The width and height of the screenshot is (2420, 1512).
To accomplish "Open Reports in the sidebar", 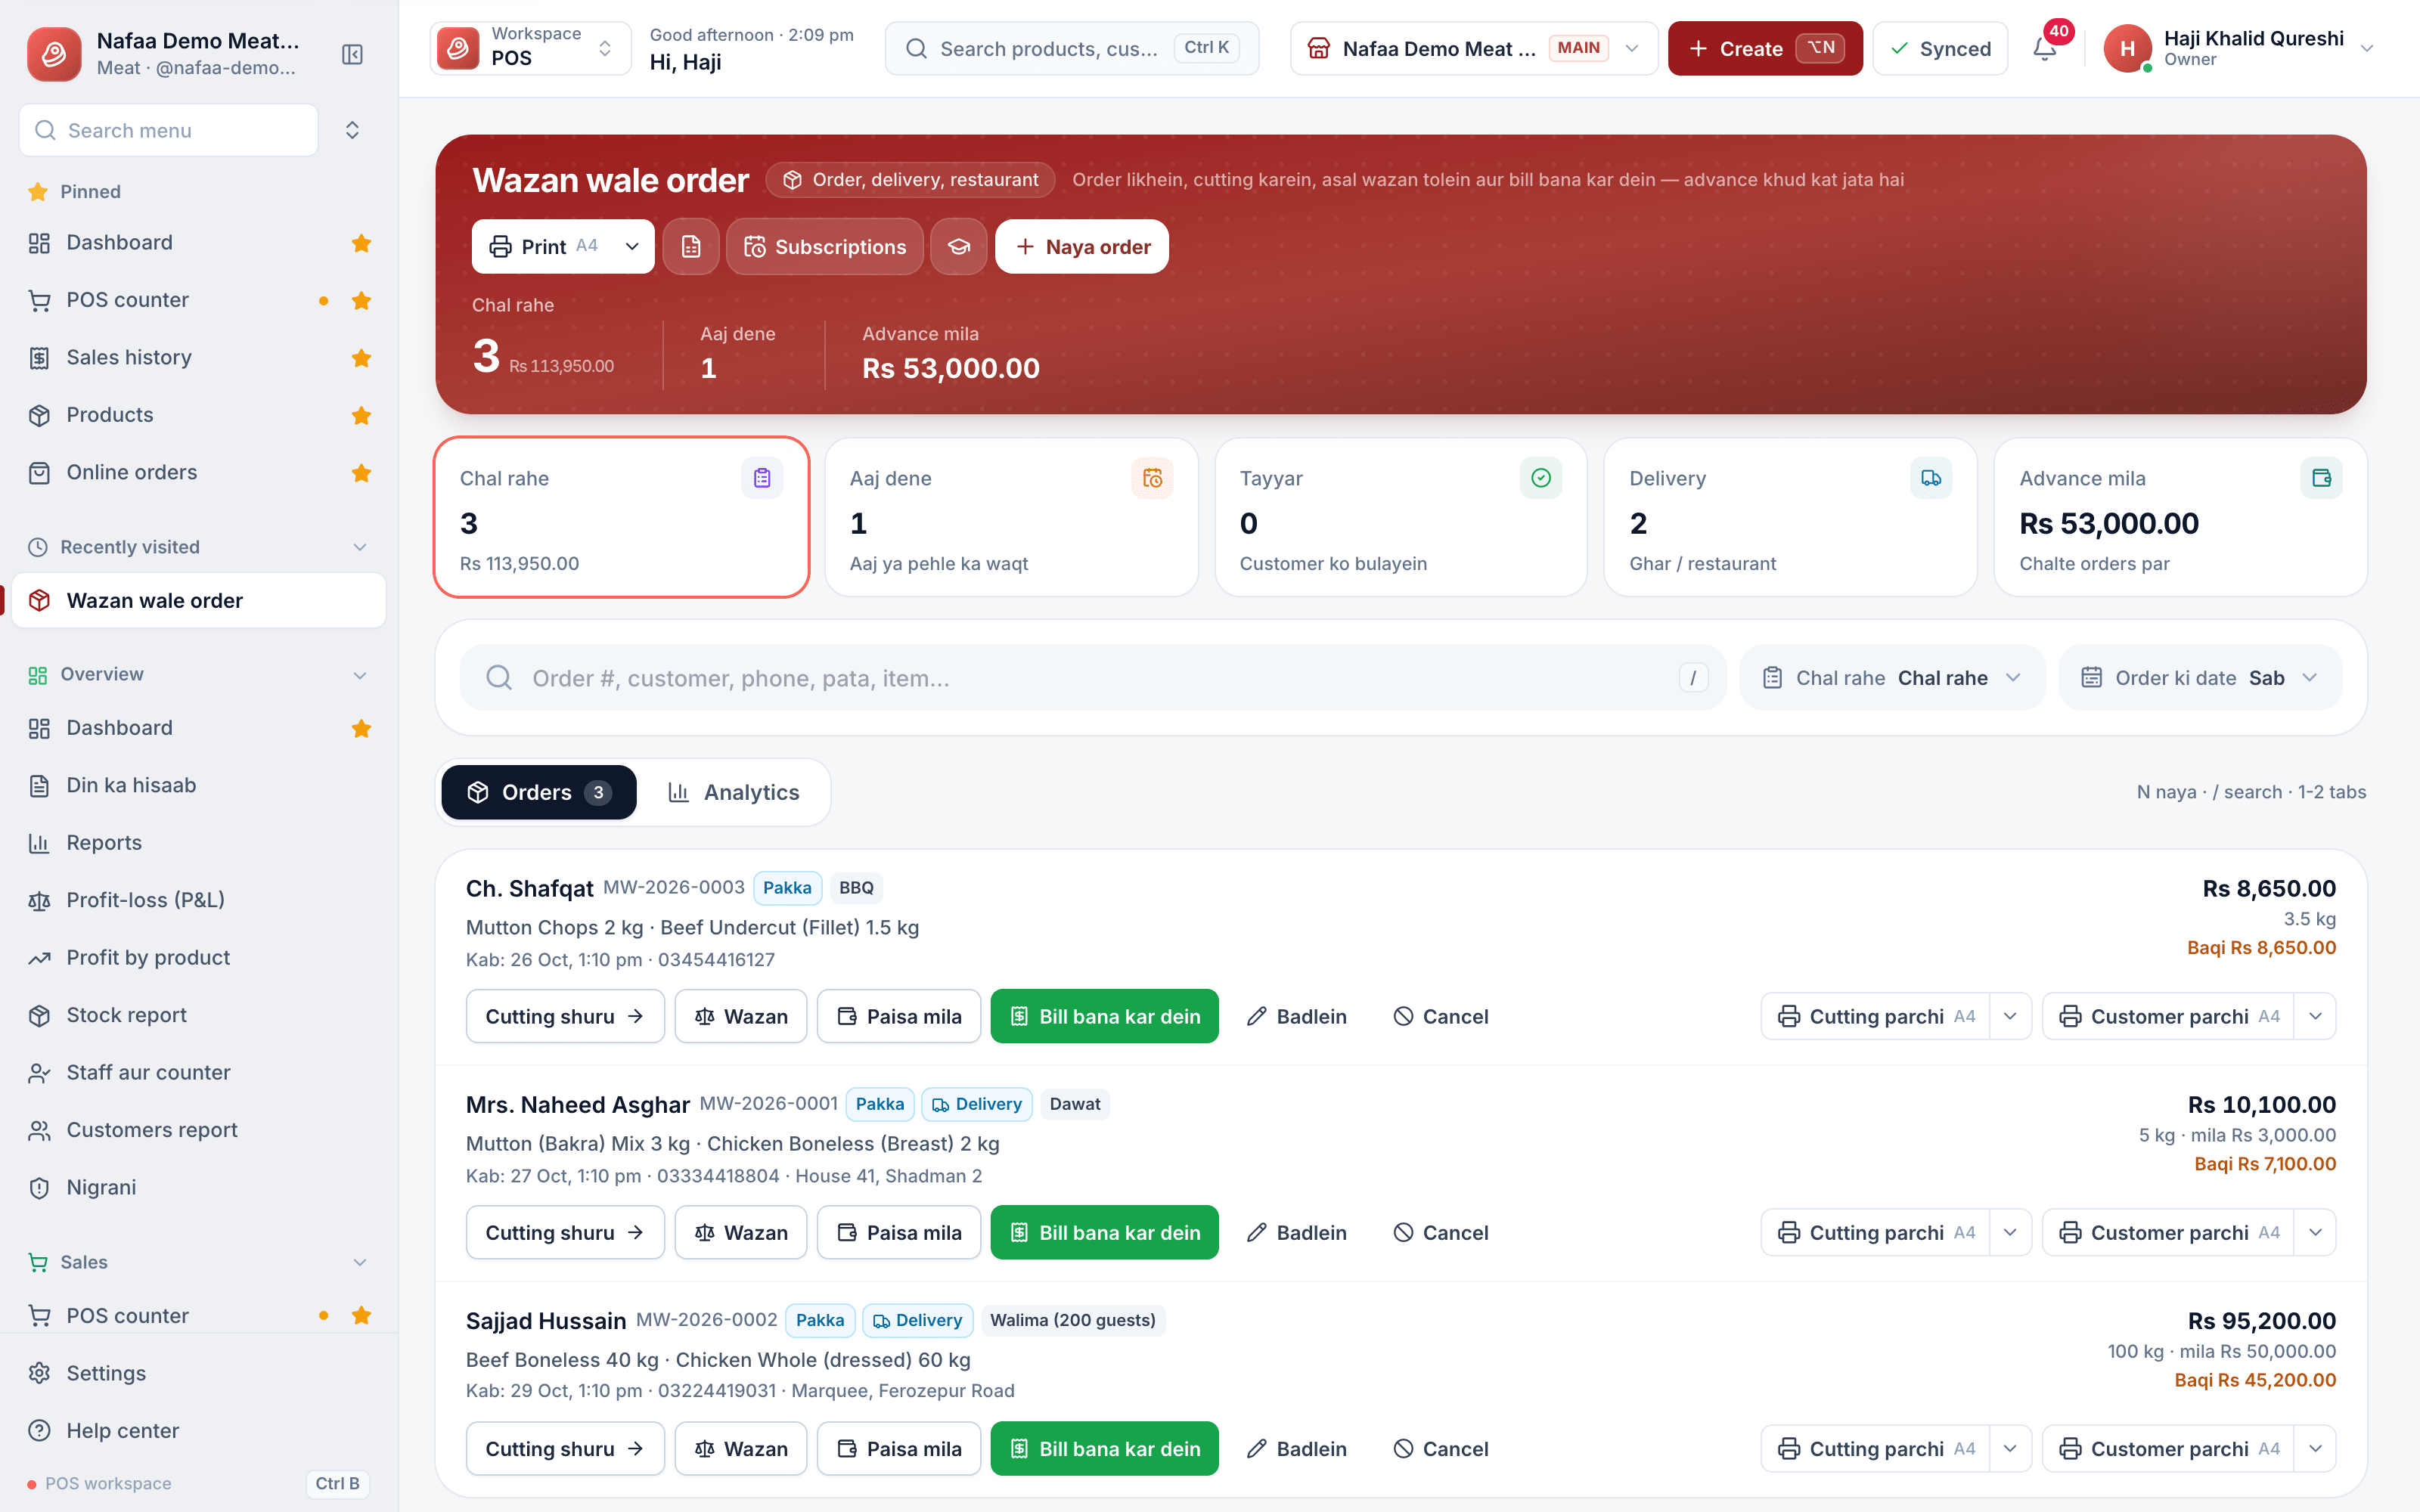I will coord(199,842).
